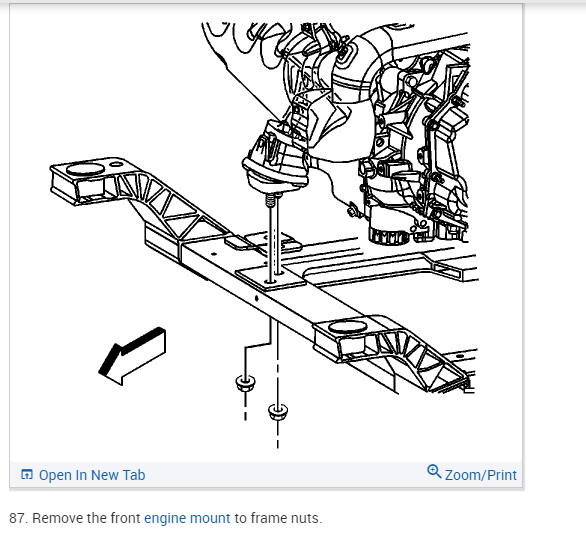Open the diagram via Open In New Tab text
This screenshot has height=552, width=586.
click(x=92, y=475)
